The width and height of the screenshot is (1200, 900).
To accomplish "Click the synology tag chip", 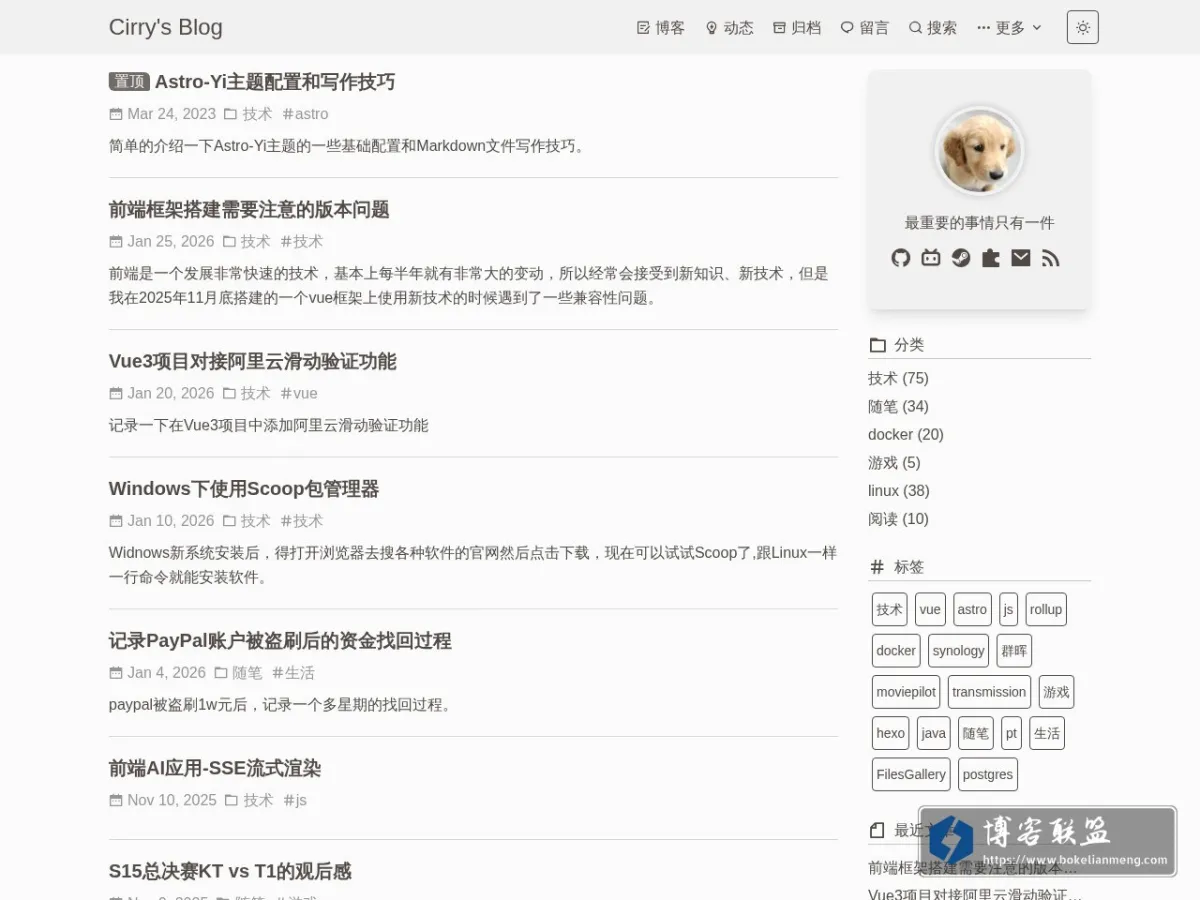I will coord(958,650).
